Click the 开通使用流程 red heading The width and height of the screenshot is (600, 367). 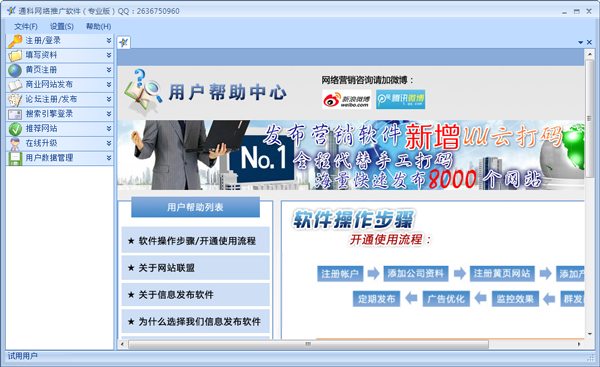pyautogui.click(x=390, y=240)
